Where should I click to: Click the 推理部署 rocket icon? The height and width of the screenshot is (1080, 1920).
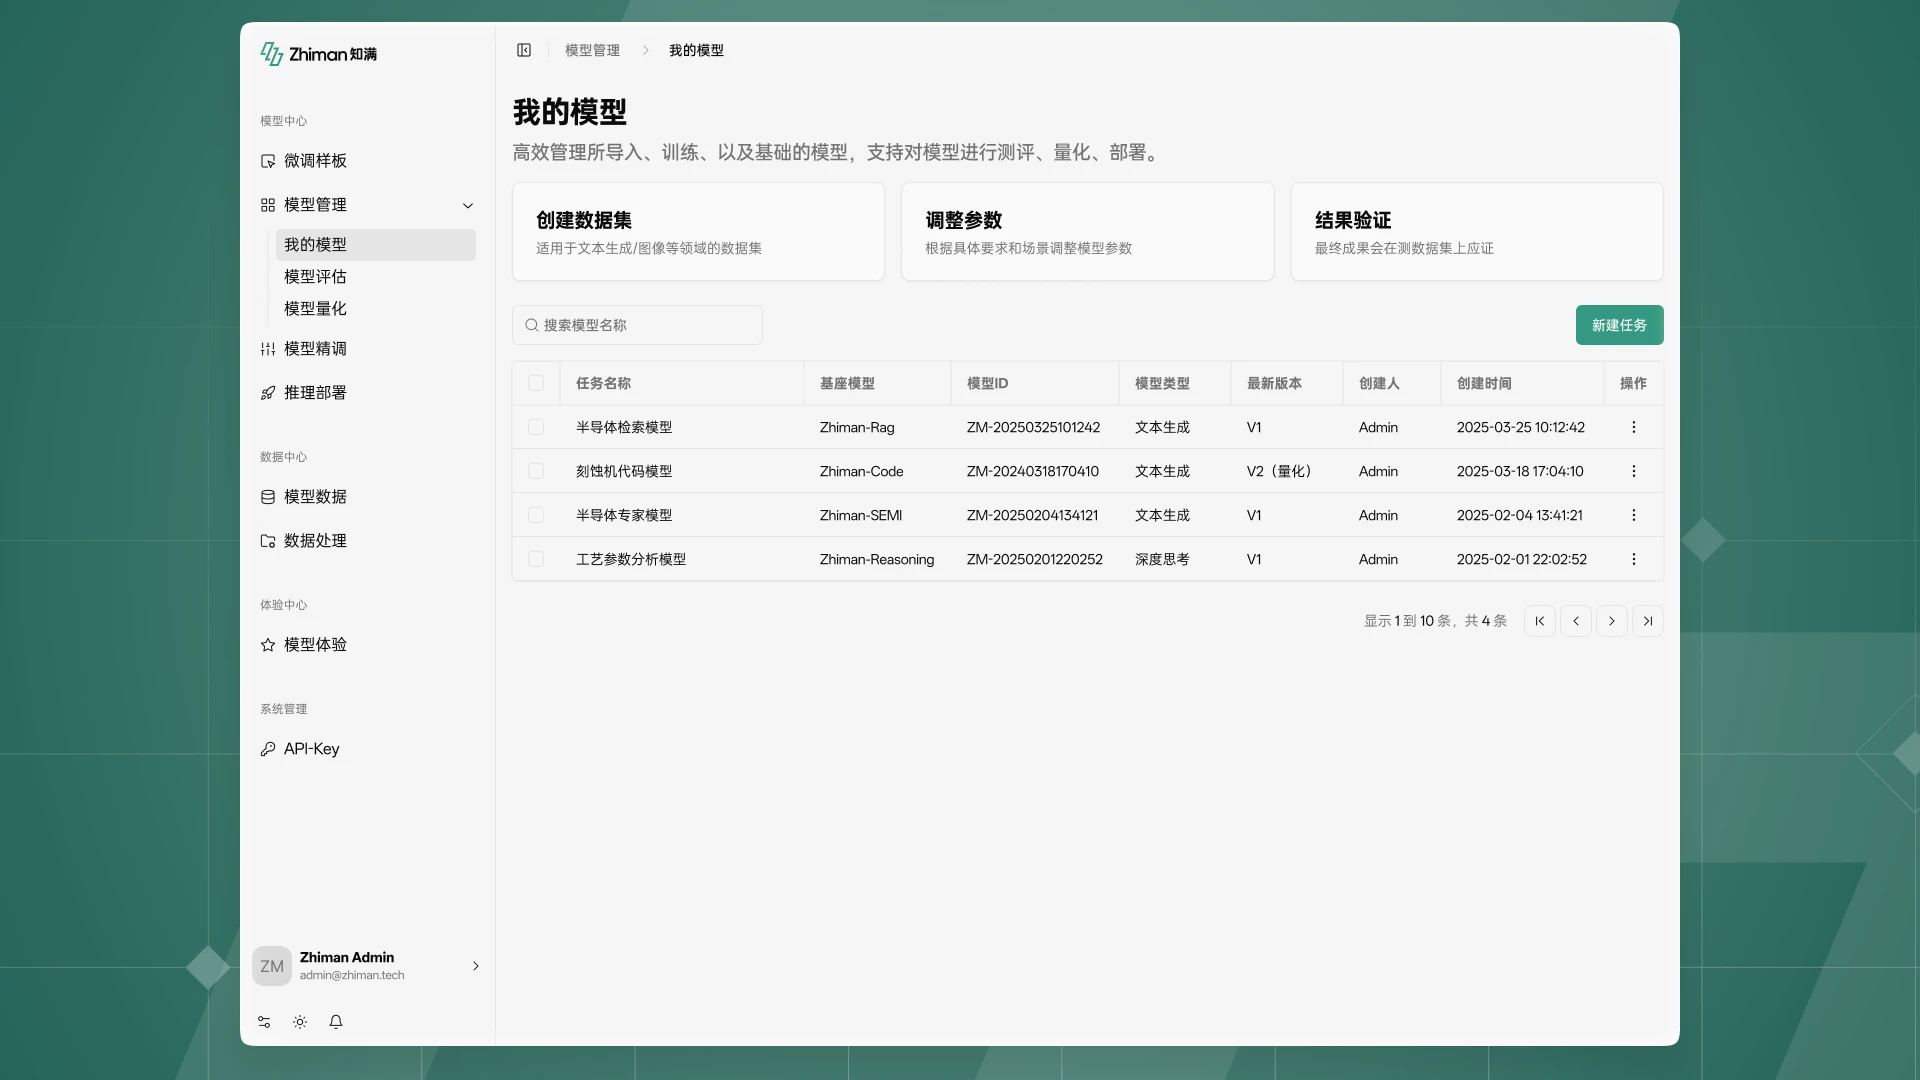click(x=268, y=393)
